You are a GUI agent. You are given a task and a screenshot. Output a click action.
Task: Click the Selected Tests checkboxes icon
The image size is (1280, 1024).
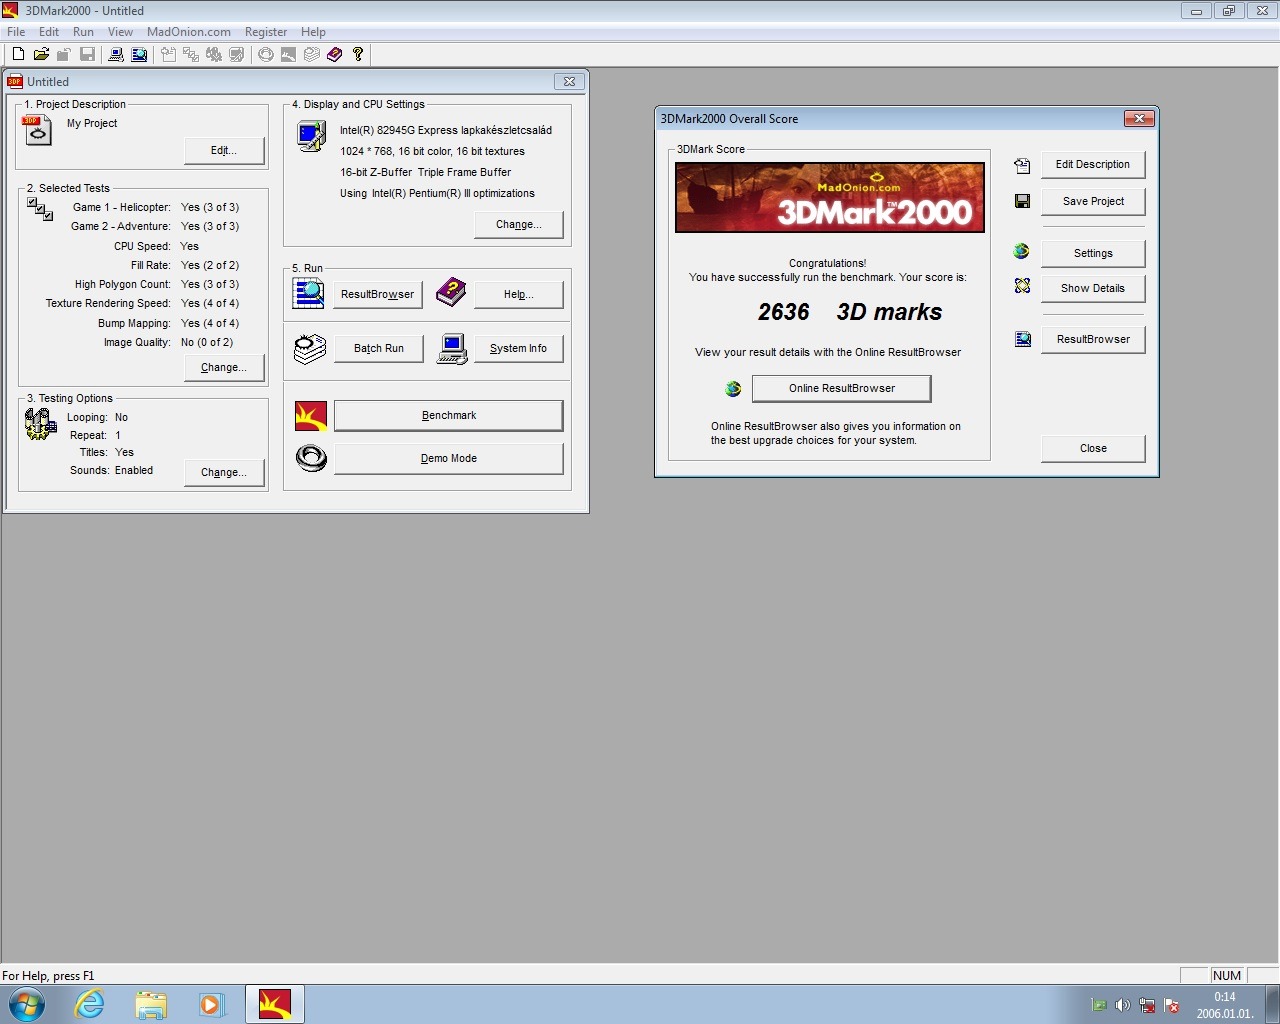(x=40, y=209)
